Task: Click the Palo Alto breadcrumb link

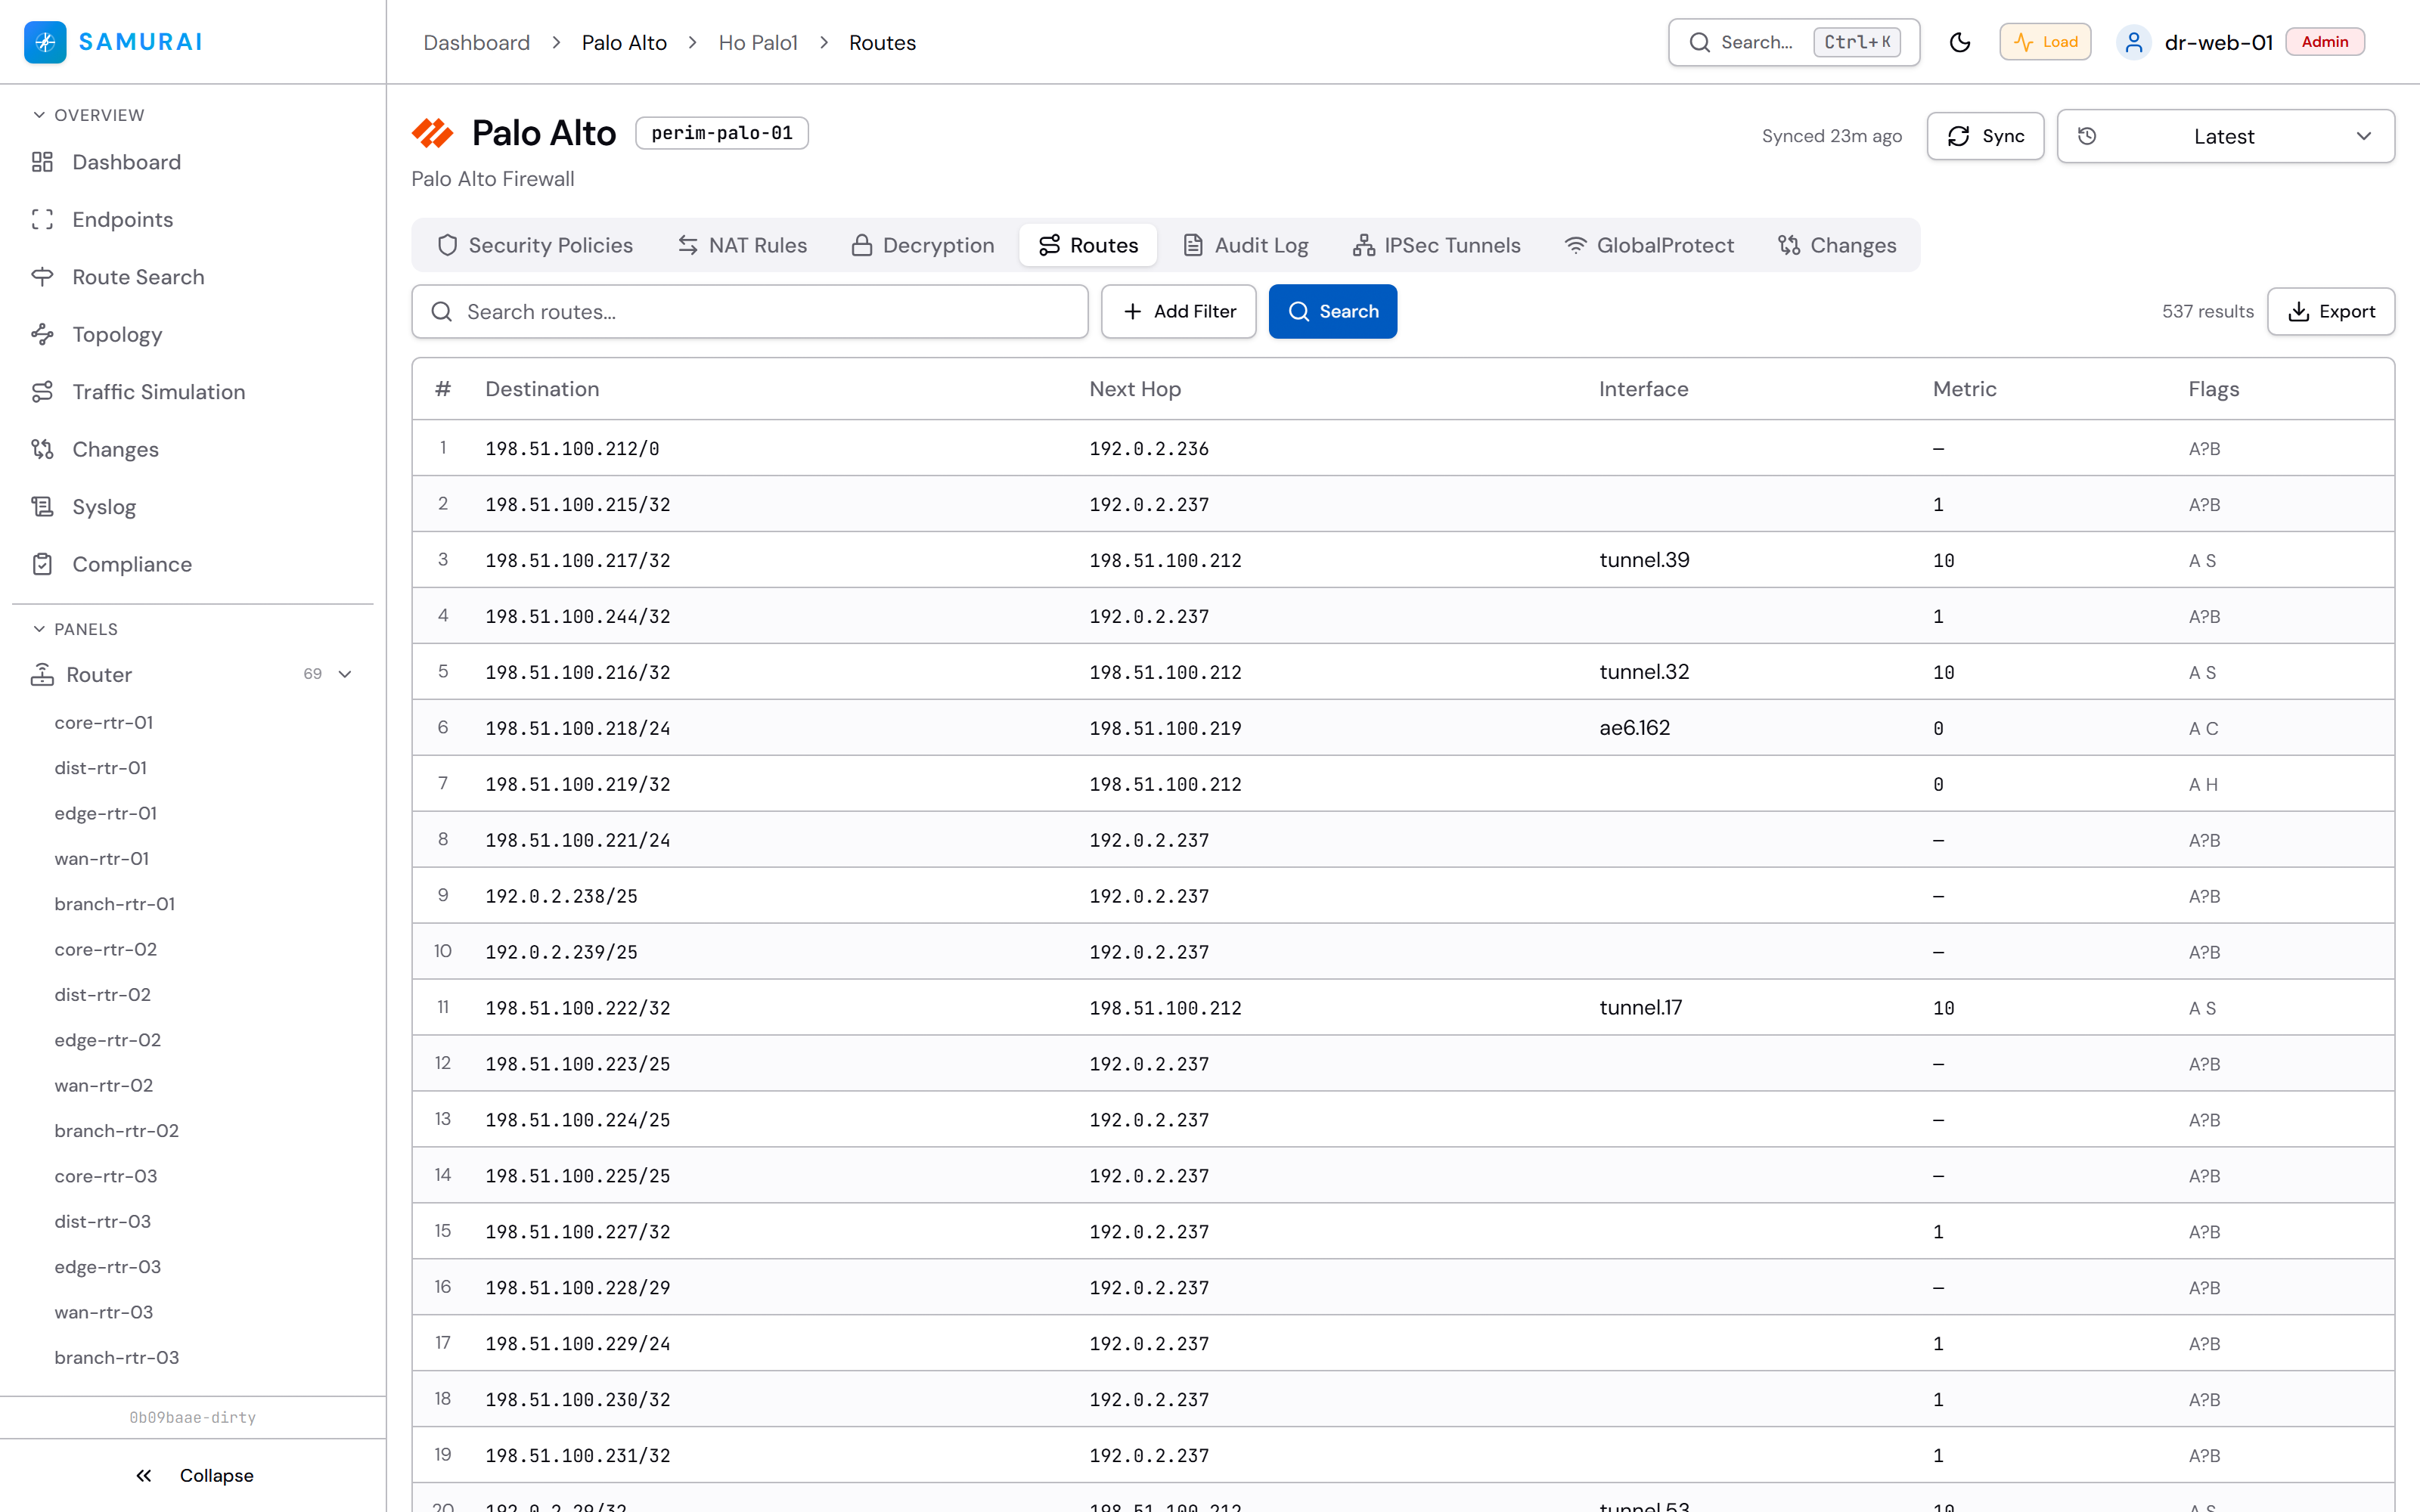Action: pyautogui.click(x=624, y=43)
